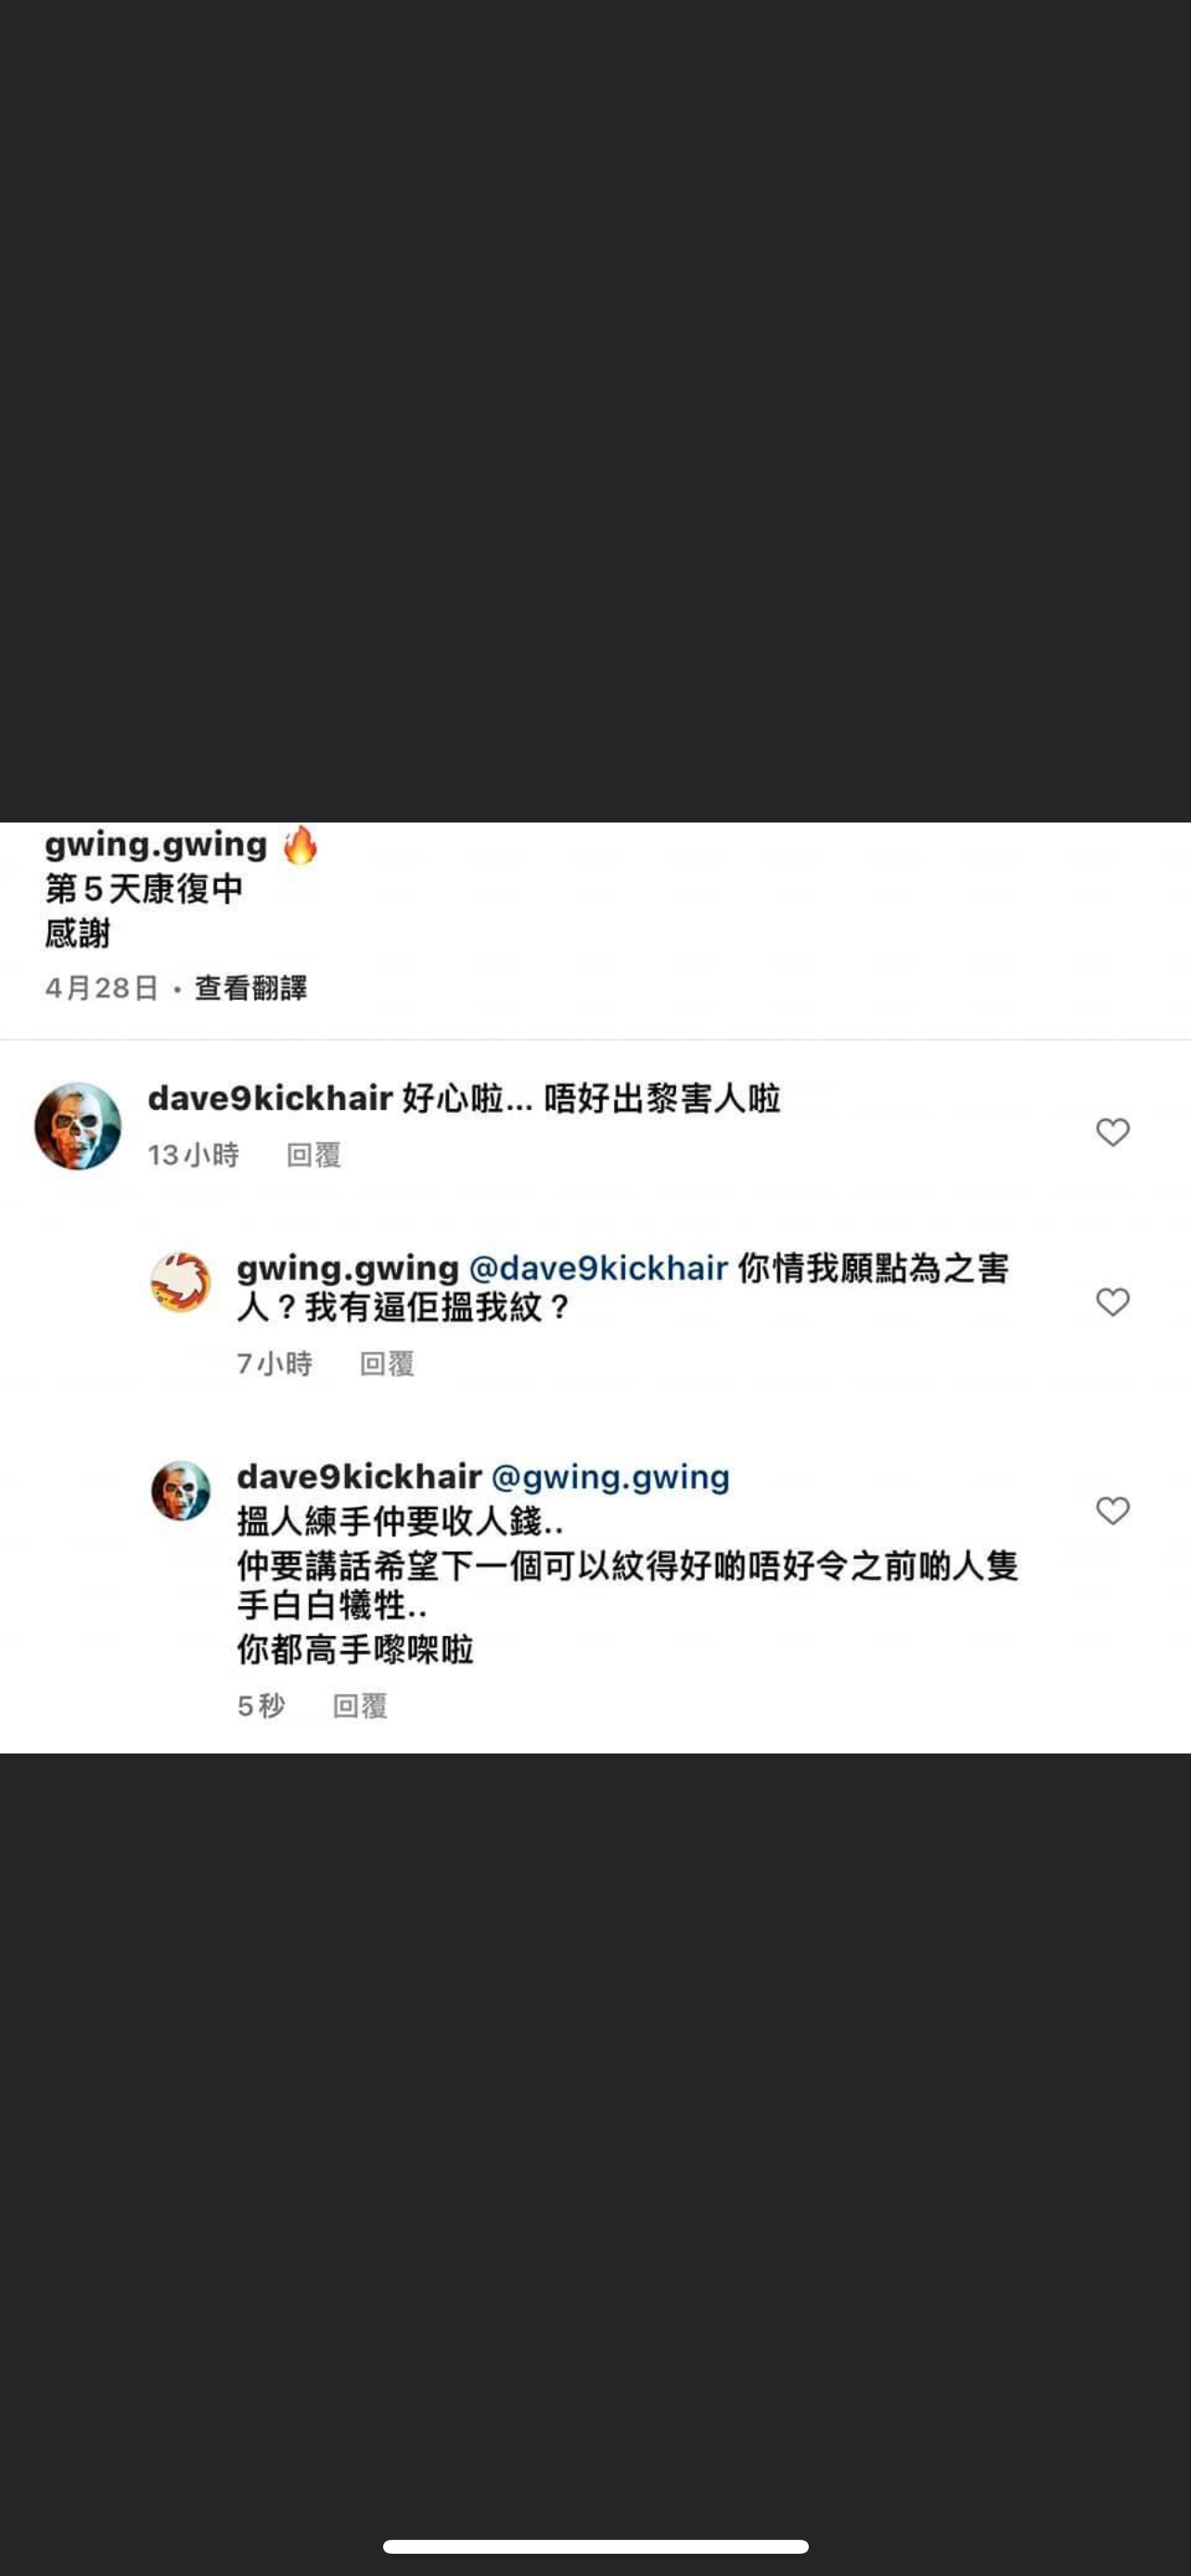Tap heart on dave9kickhair's 5秒 reply

click(x=1112, y=1510)
